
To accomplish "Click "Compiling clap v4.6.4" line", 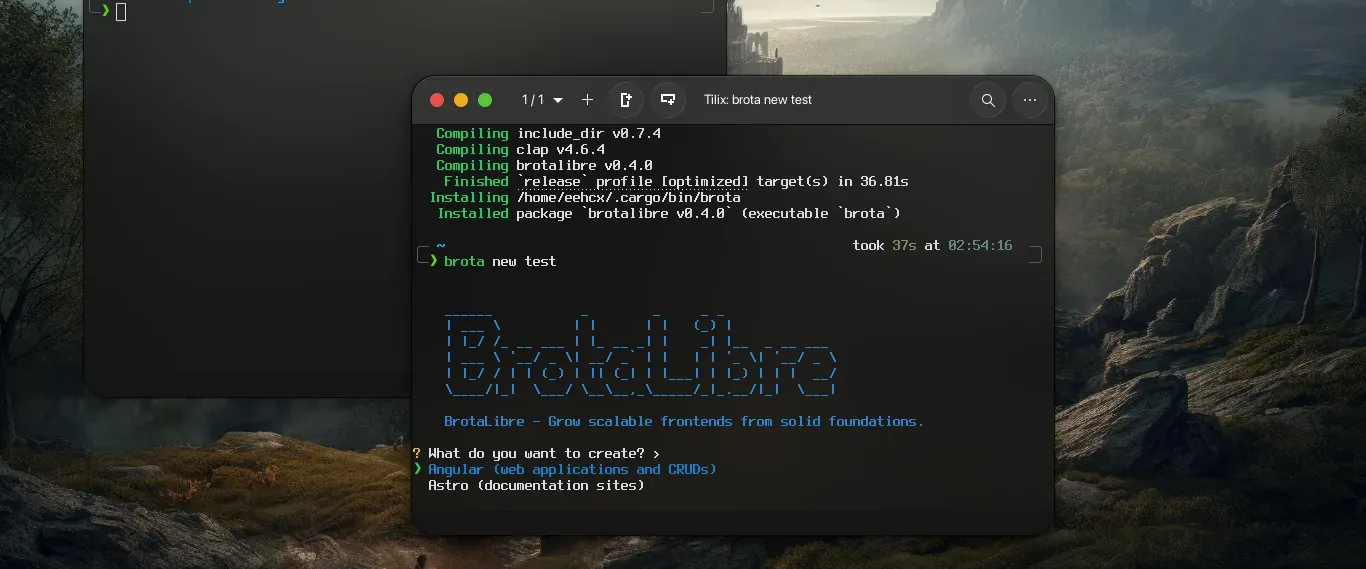I will (x=520, y=149).
